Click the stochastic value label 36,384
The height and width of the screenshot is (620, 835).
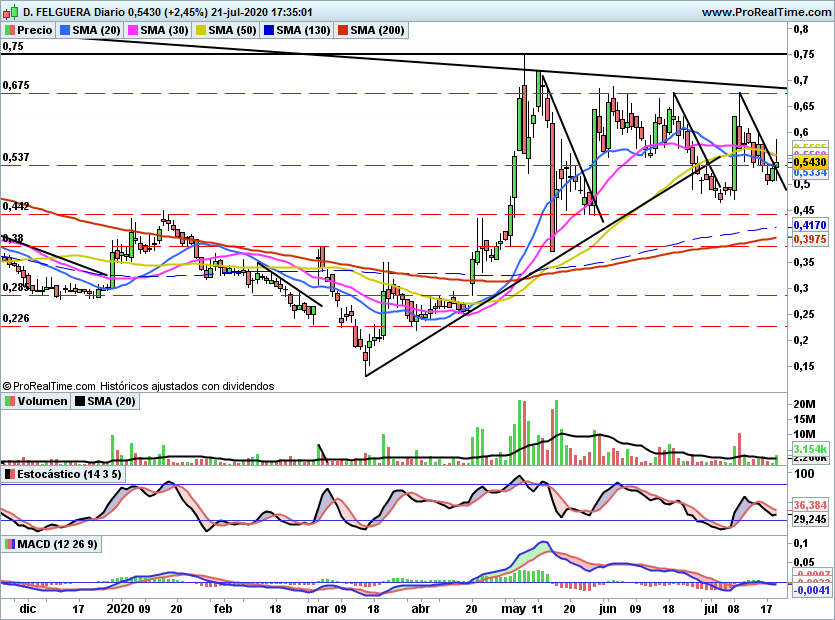tap(810, 504)
